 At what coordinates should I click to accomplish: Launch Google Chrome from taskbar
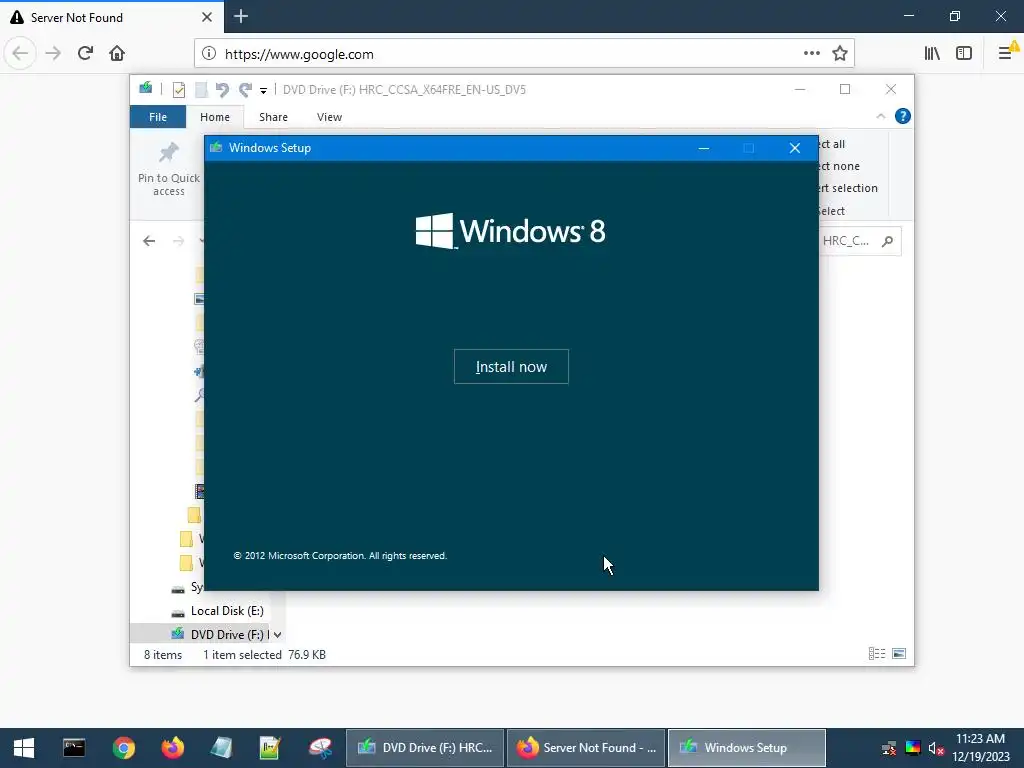(x=123, y=748)
